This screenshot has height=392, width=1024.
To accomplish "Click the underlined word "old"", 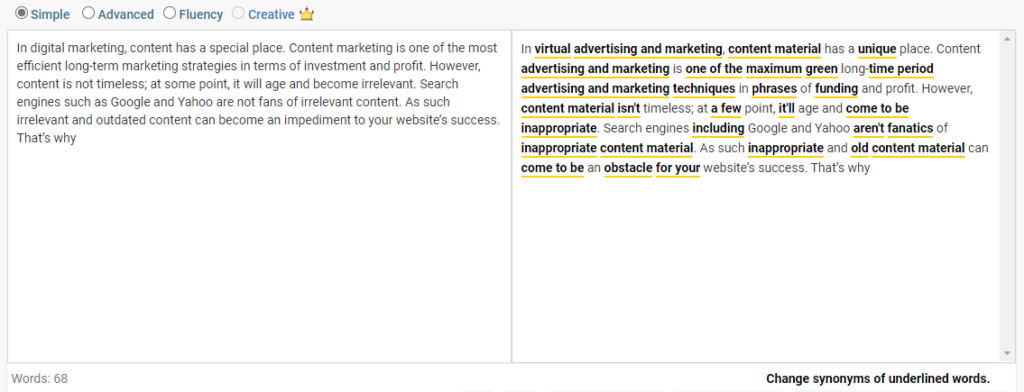I will tap(859, 148).
